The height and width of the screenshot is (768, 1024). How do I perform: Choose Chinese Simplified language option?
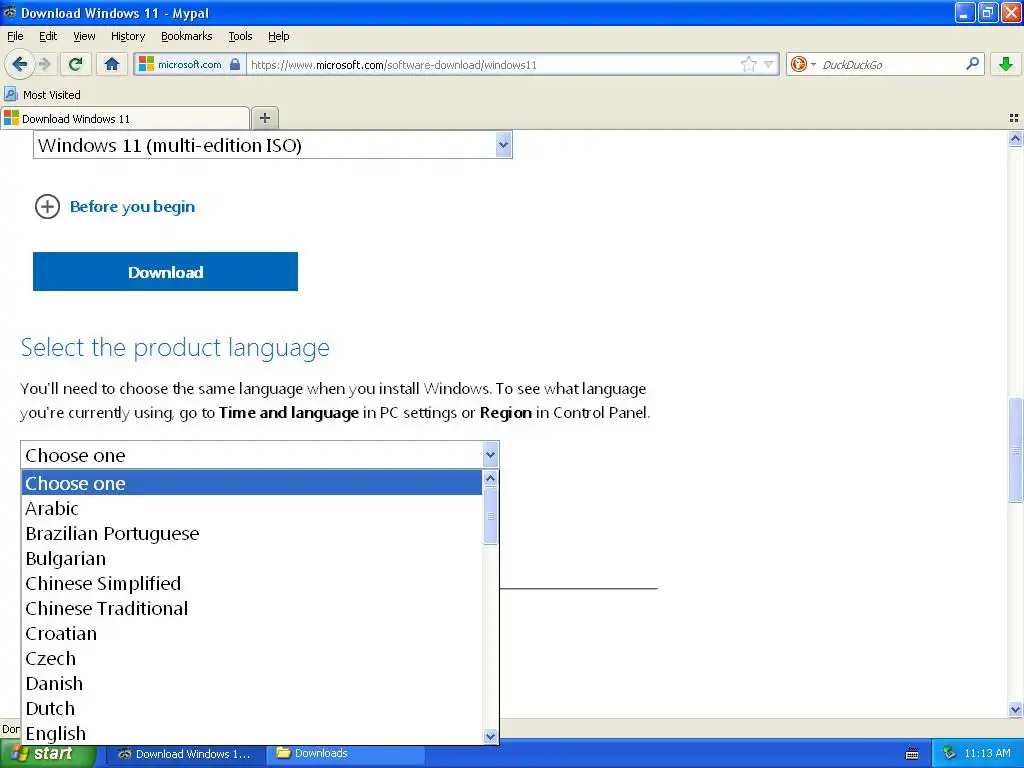[x=251, y=583]
